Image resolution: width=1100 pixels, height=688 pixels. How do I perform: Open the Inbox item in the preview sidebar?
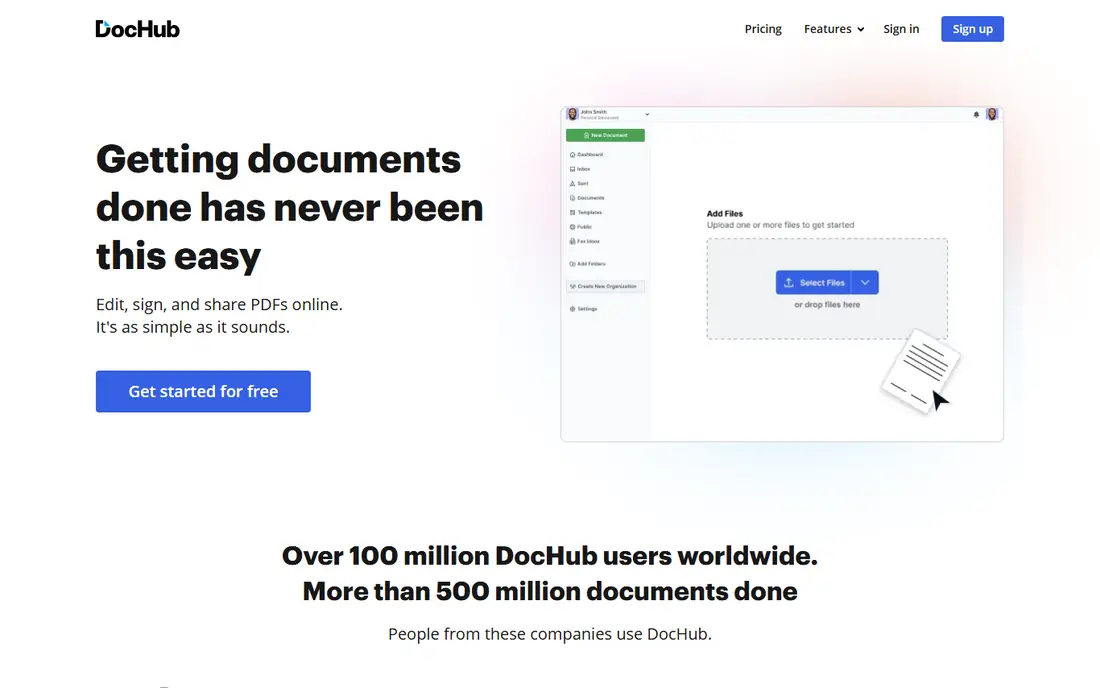coord(580,169)
